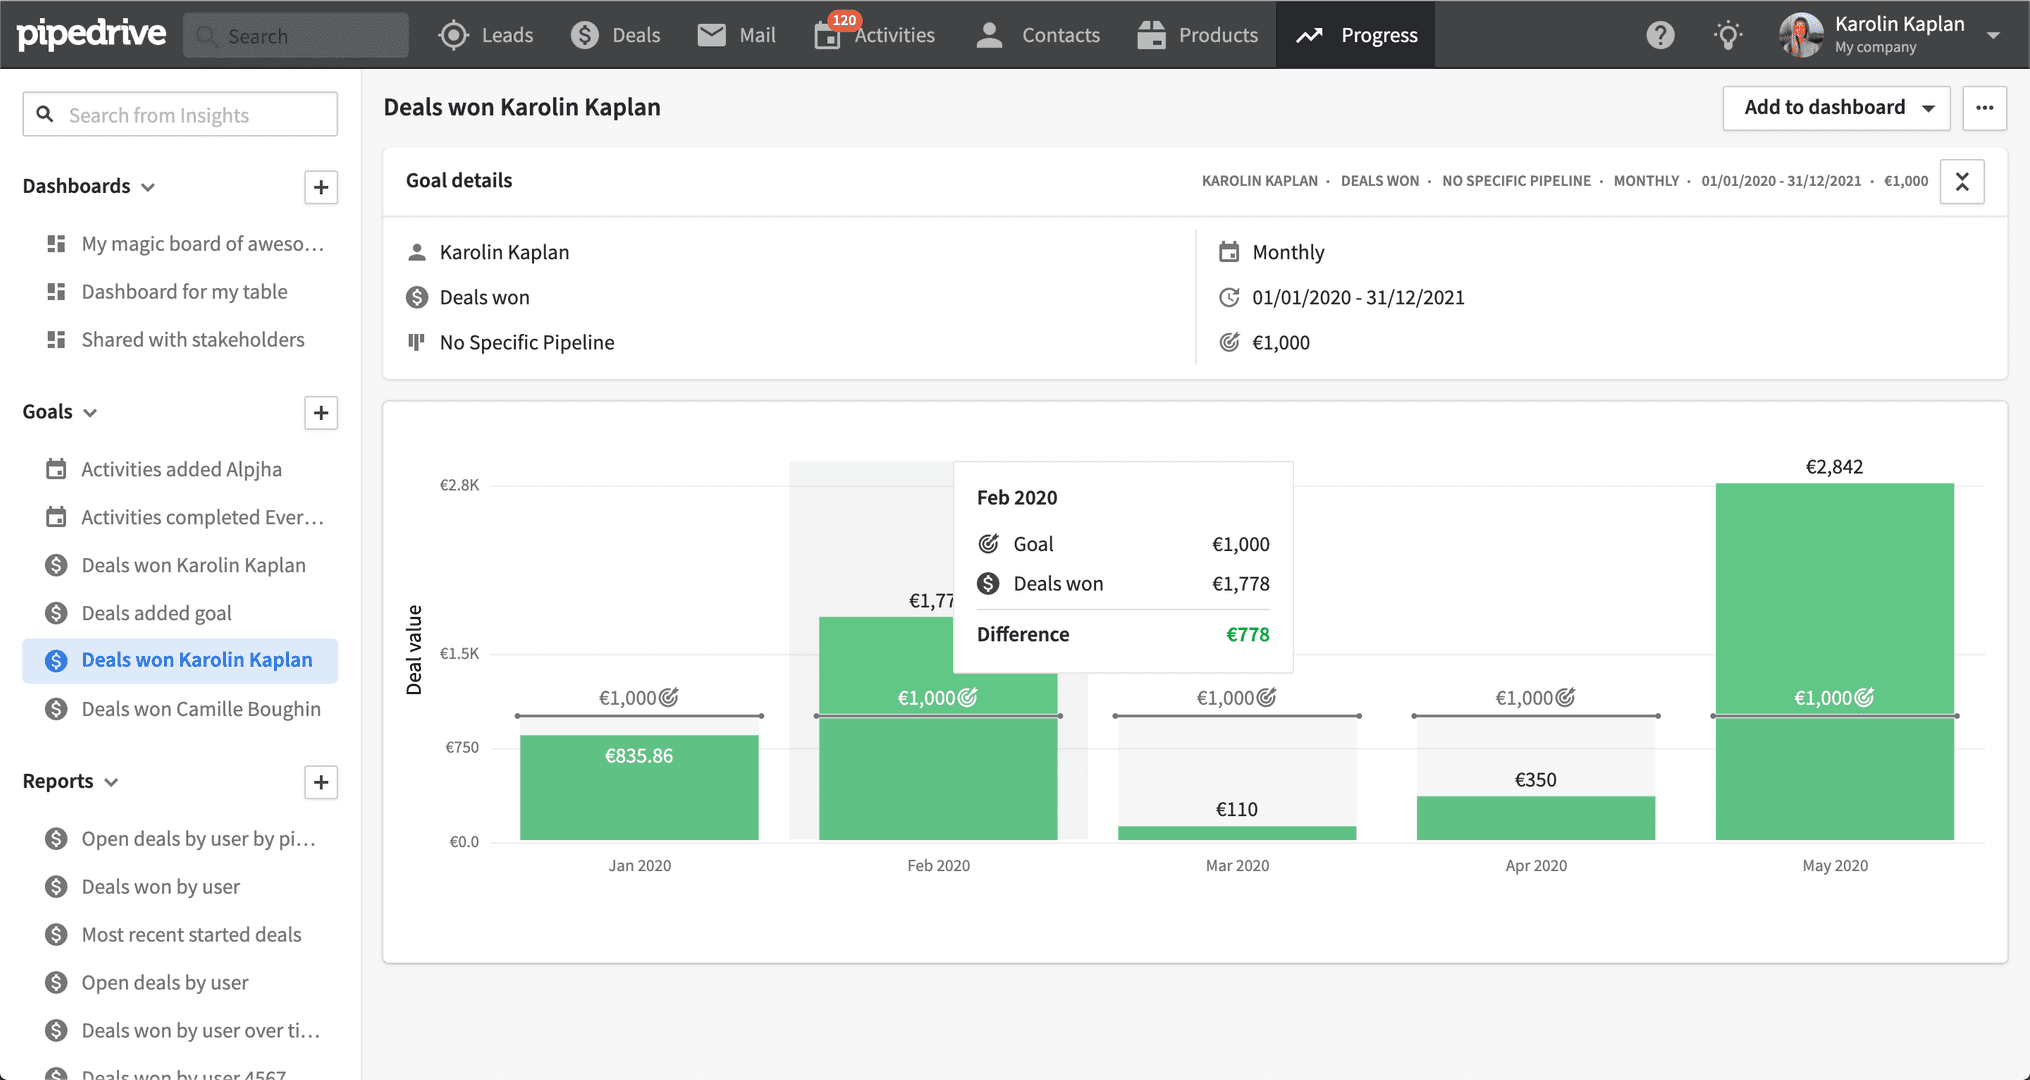Image resolution: width=2030 pixels, height=1080 pixels.
Task: Click the lightbulb sales assistant icon
Action: pos(1728,35)
